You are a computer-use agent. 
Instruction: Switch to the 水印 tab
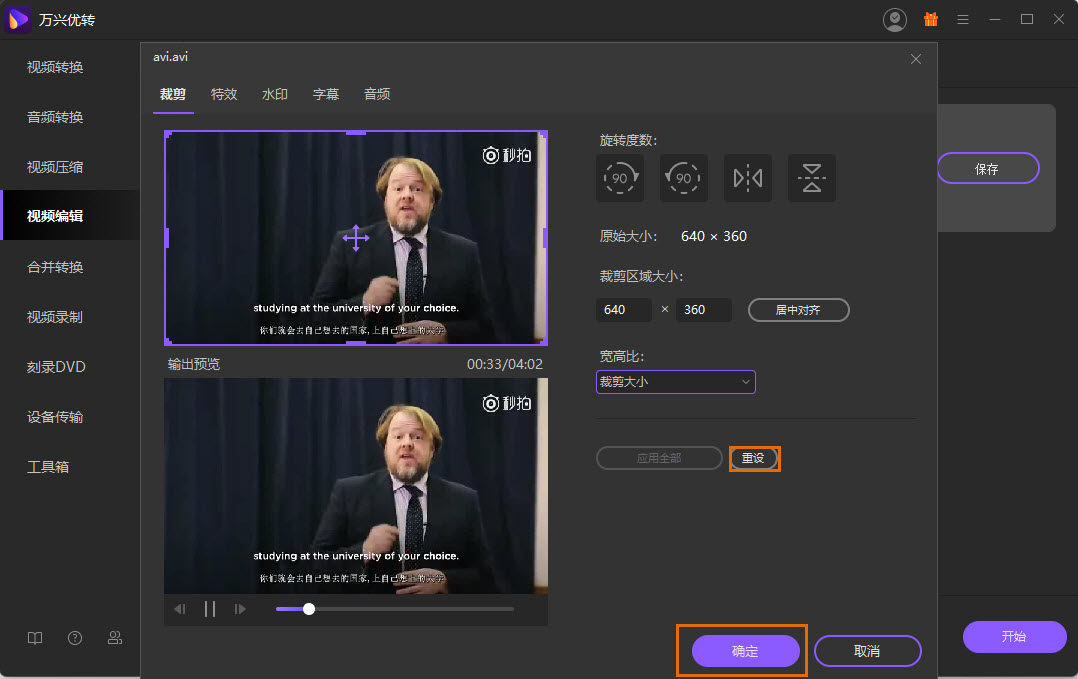tap(275, 94)
